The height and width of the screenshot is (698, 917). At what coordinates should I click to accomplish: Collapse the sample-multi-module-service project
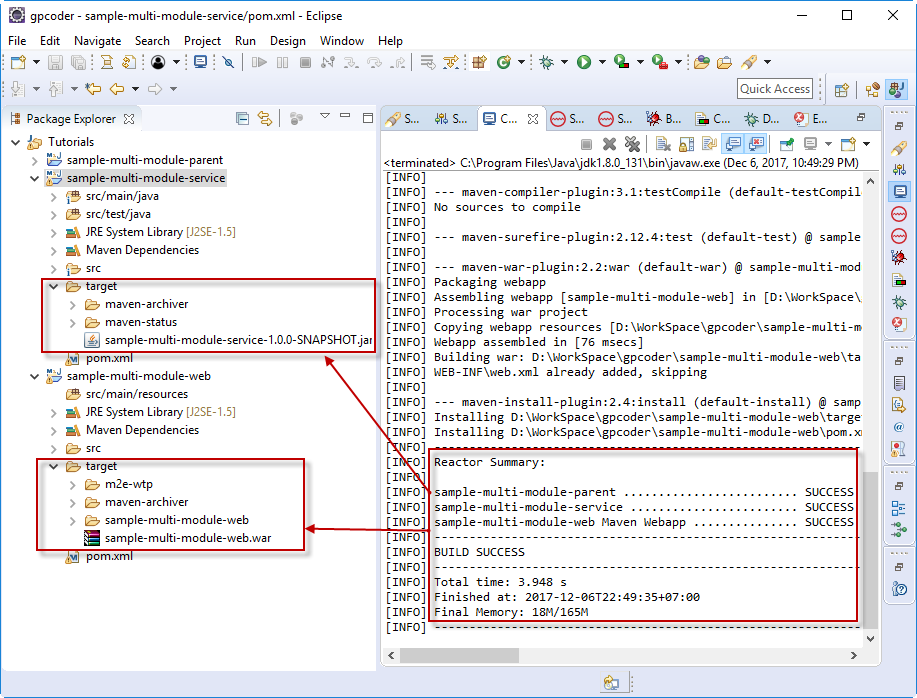click(x=35, y=178)
